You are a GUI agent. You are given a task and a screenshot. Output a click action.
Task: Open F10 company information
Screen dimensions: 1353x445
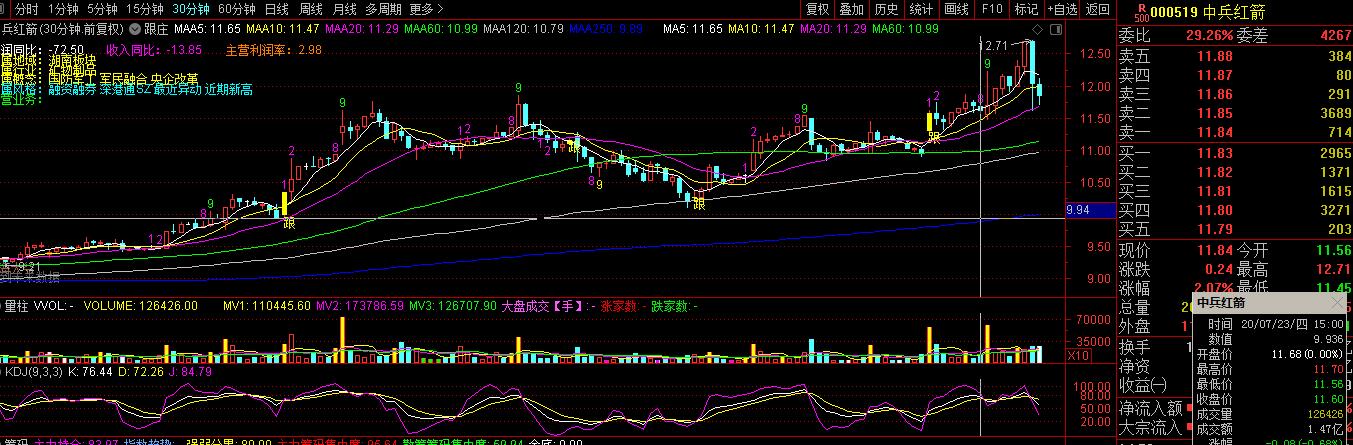click(x=992, y=9)
